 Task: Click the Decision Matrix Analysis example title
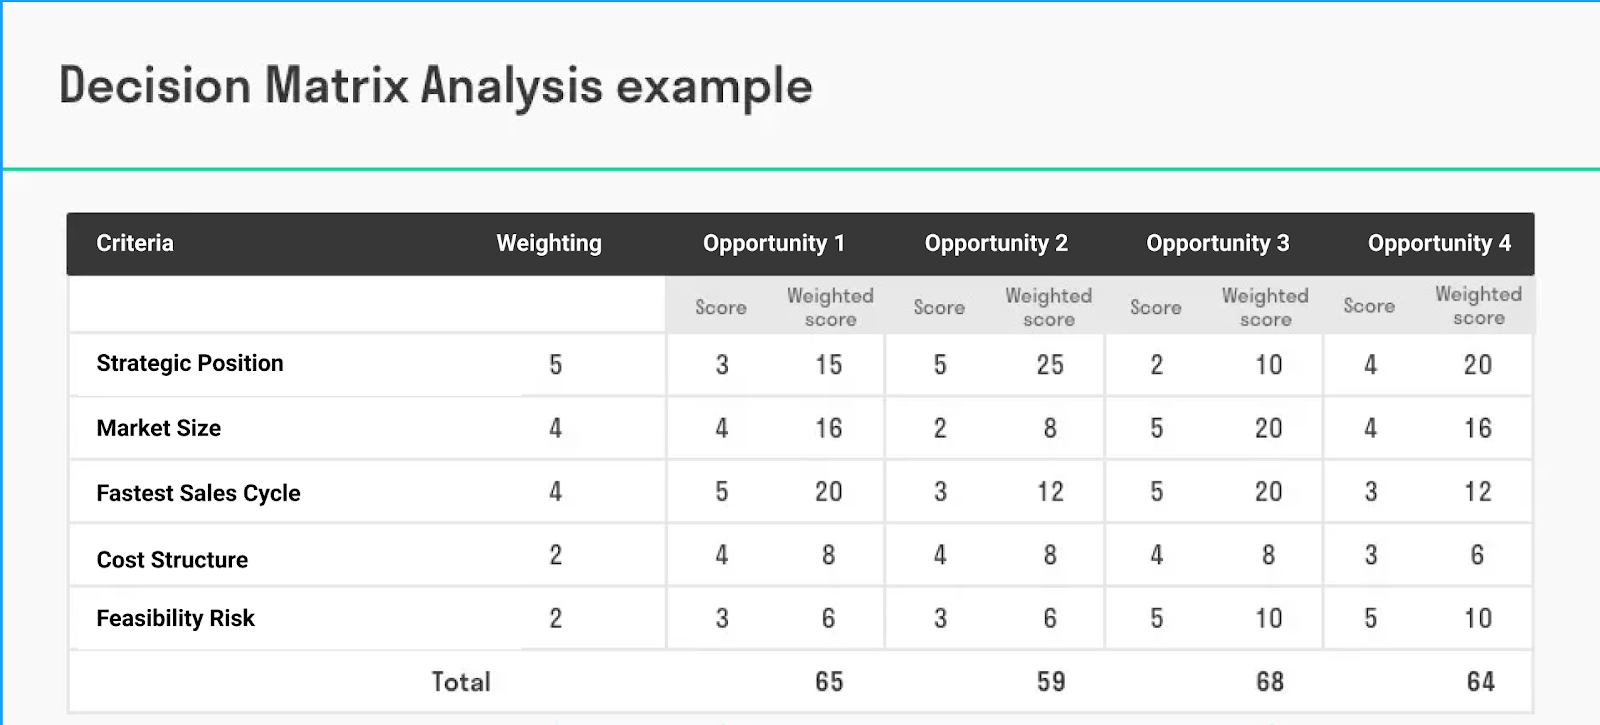pyautogui.click(x=435, y=86)
